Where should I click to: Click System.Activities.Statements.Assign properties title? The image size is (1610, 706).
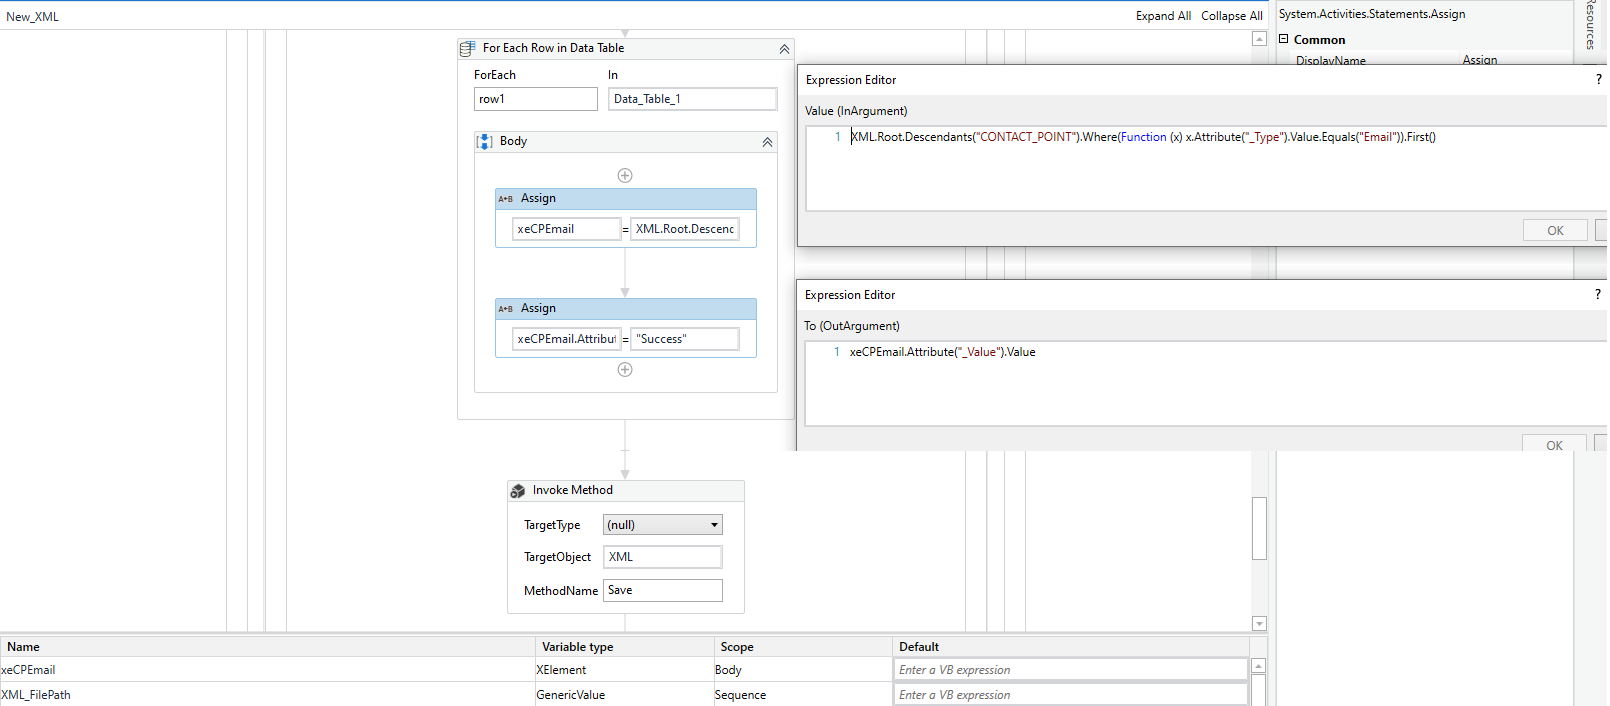1372,14
